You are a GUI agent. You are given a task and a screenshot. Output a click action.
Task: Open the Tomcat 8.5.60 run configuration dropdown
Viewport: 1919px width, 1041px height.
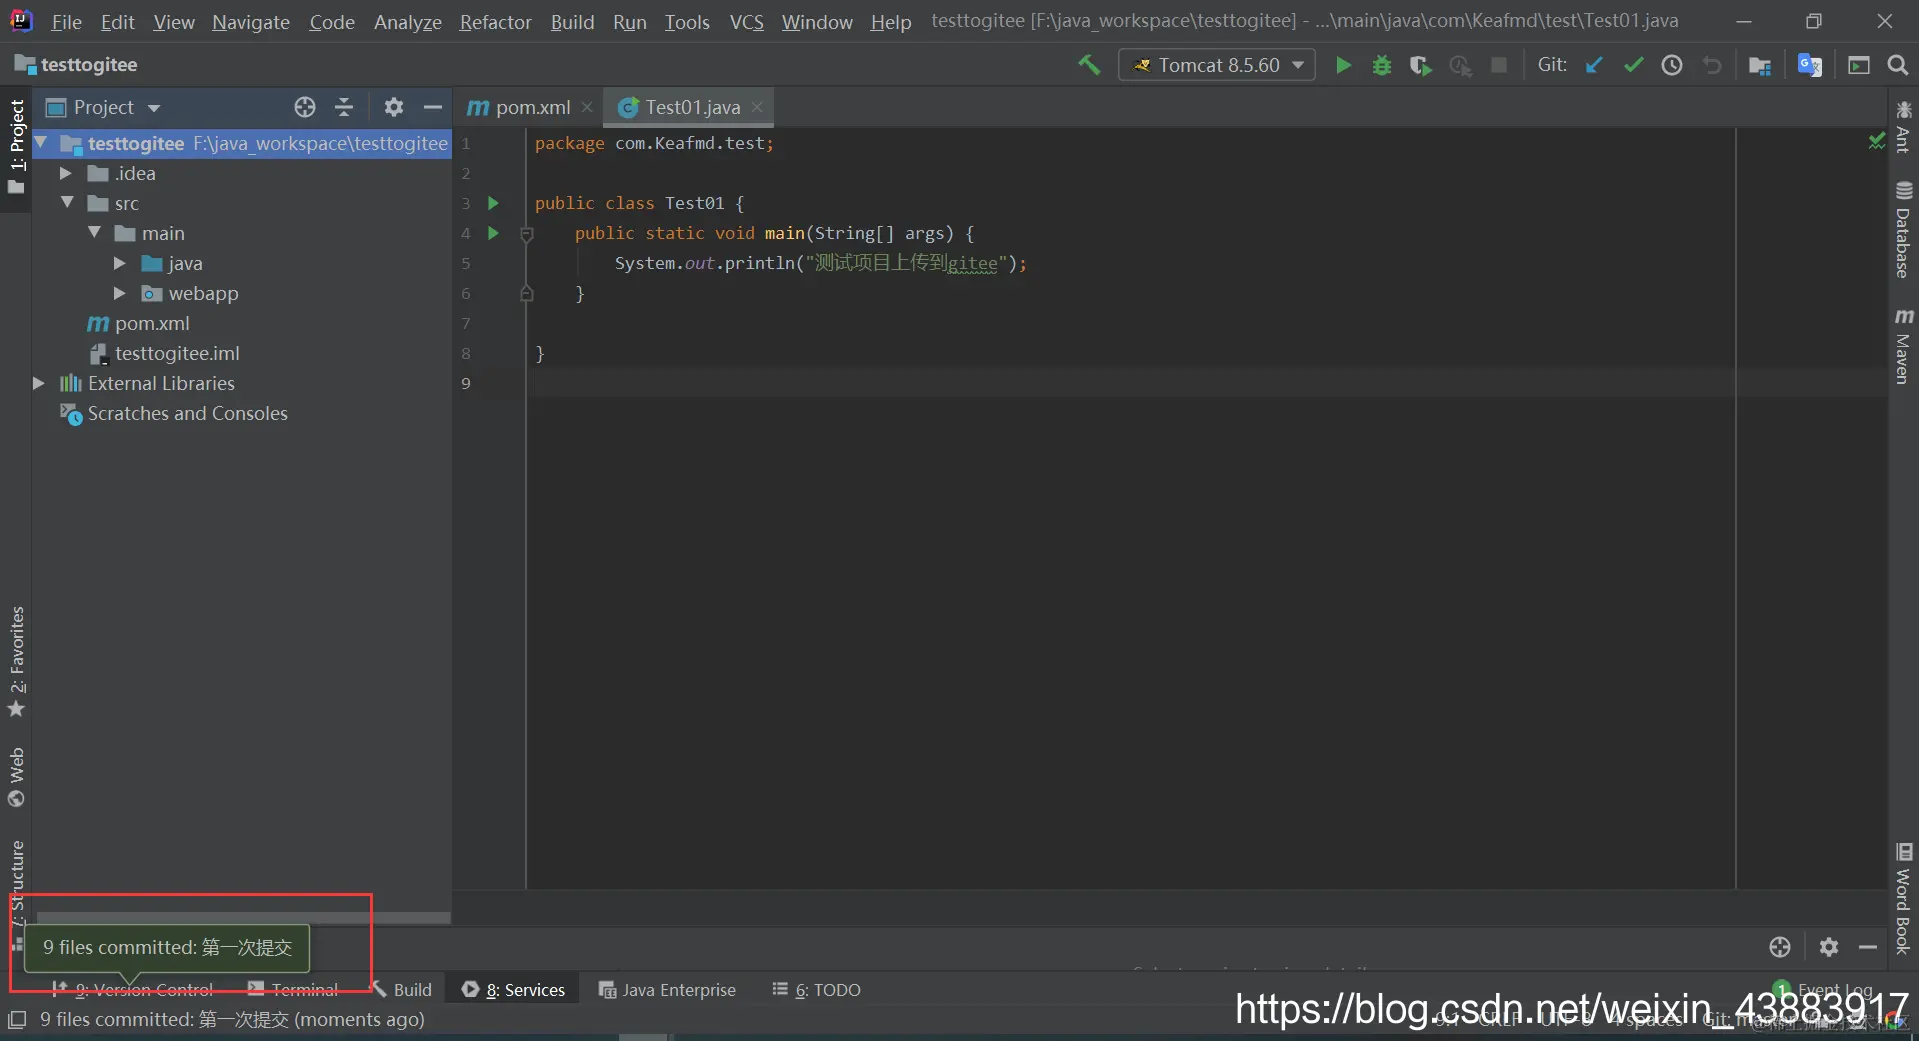point(1216,65)
